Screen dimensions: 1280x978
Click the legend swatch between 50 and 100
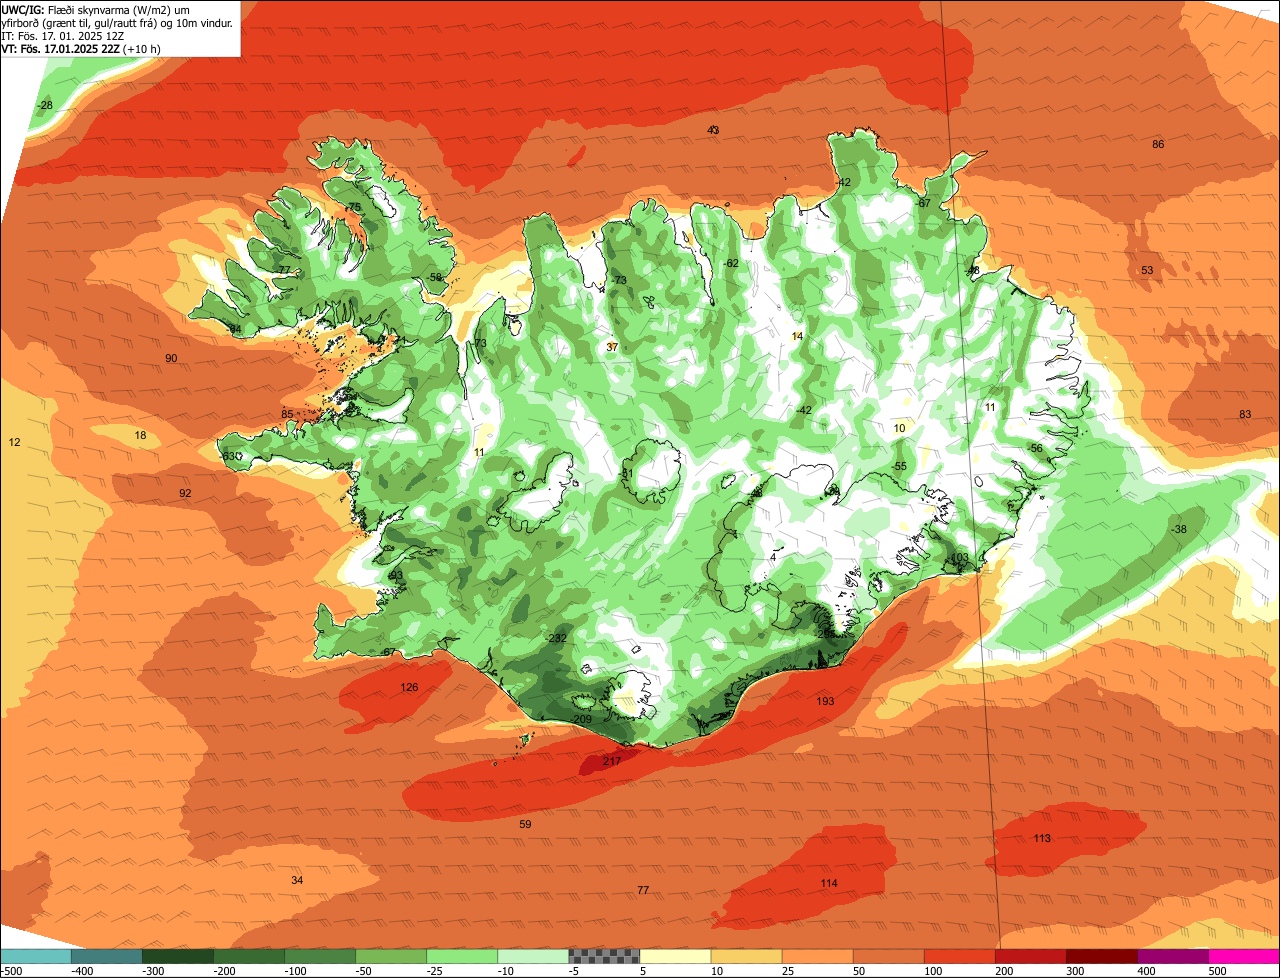point(888,956)
